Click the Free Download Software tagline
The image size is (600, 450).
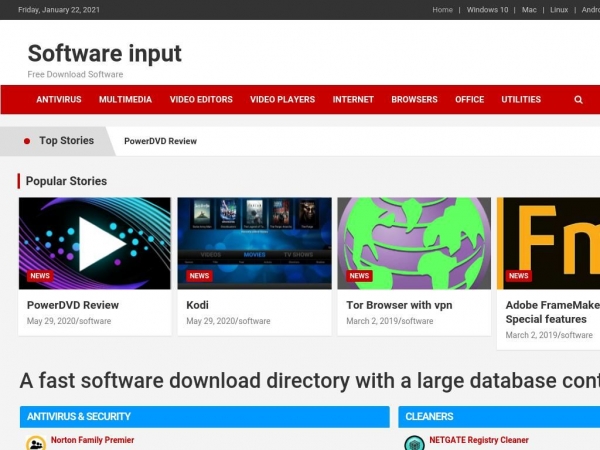(75, 75)
